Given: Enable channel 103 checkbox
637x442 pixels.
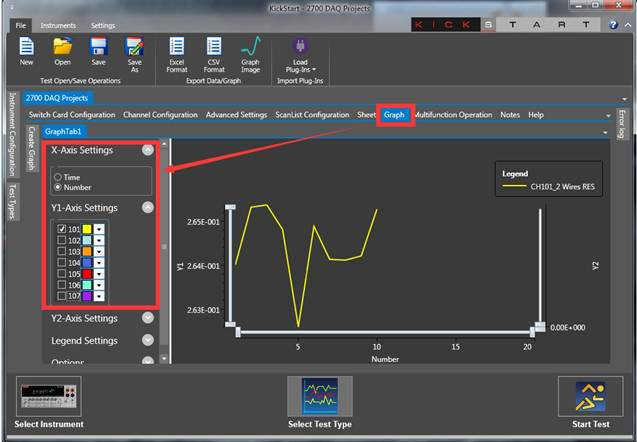Looking at the screenshot, I should (x=62, y=251).
